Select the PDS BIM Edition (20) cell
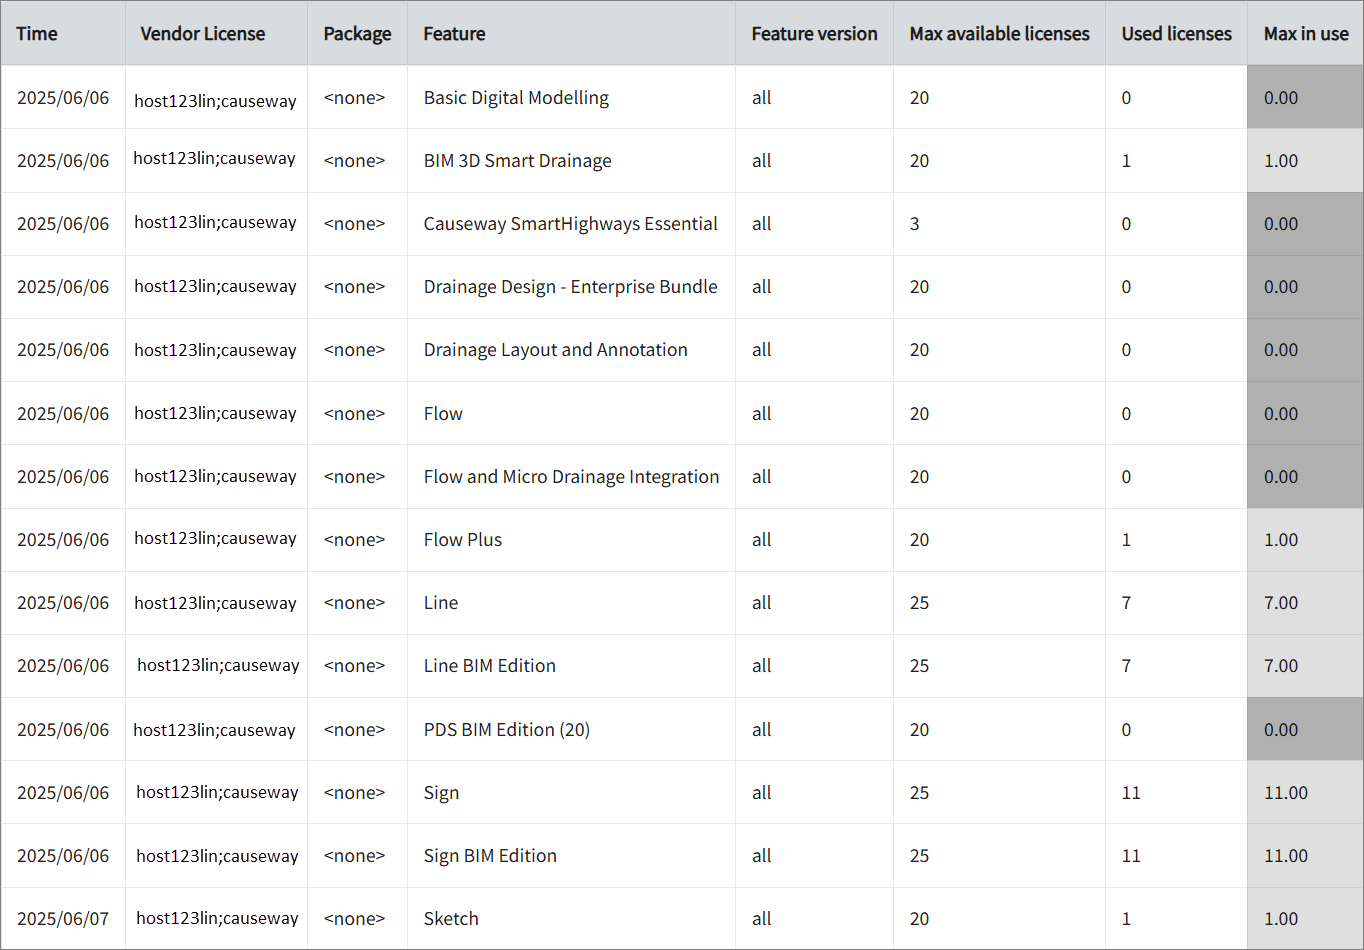This screenshot has width=1364, height=950. click(x=506, y=729)
